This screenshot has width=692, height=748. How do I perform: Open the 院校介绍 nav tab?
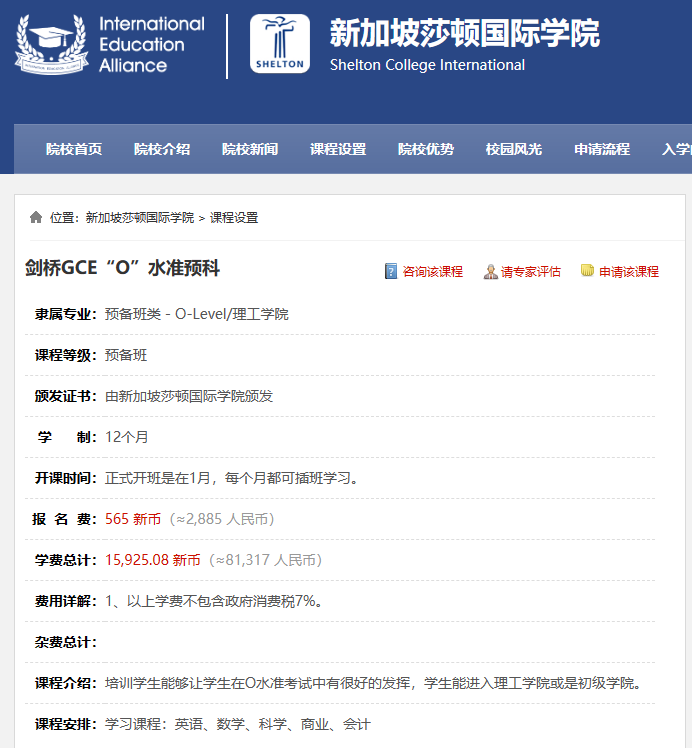[x=162, y=149]
